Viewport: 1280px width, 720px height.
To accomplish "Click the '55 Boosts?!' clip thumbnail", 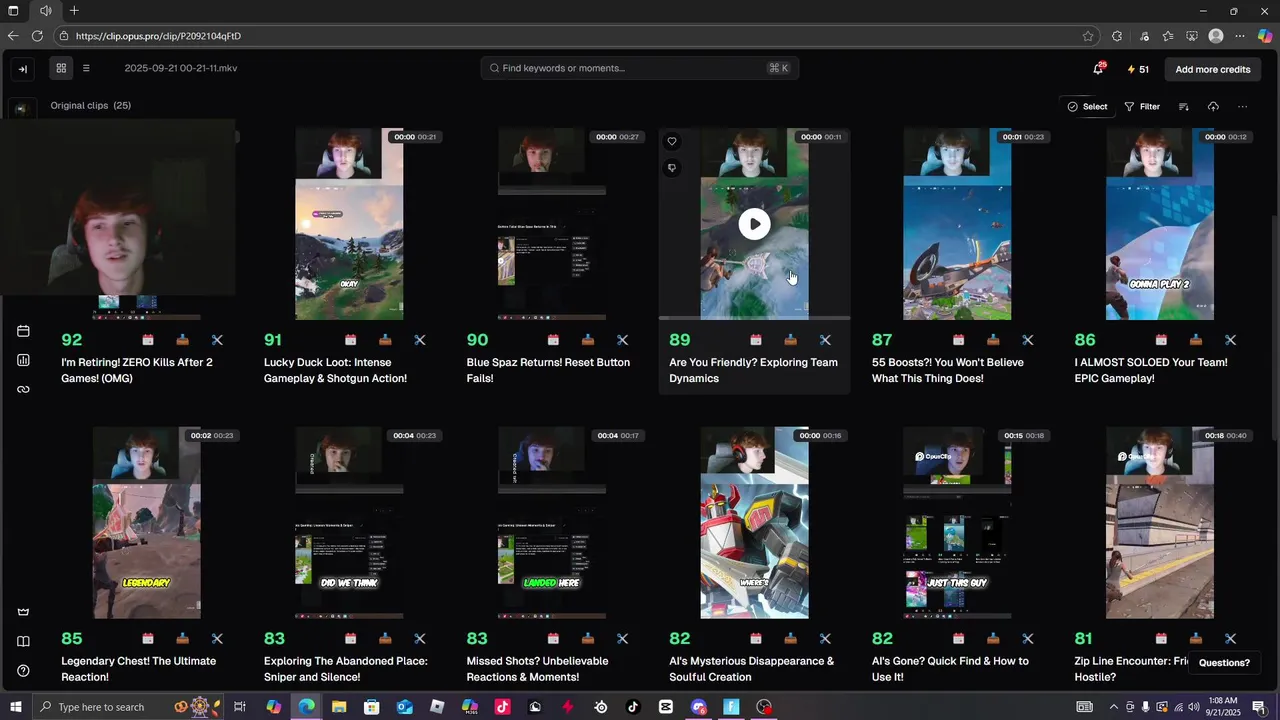I will point(957,224).
